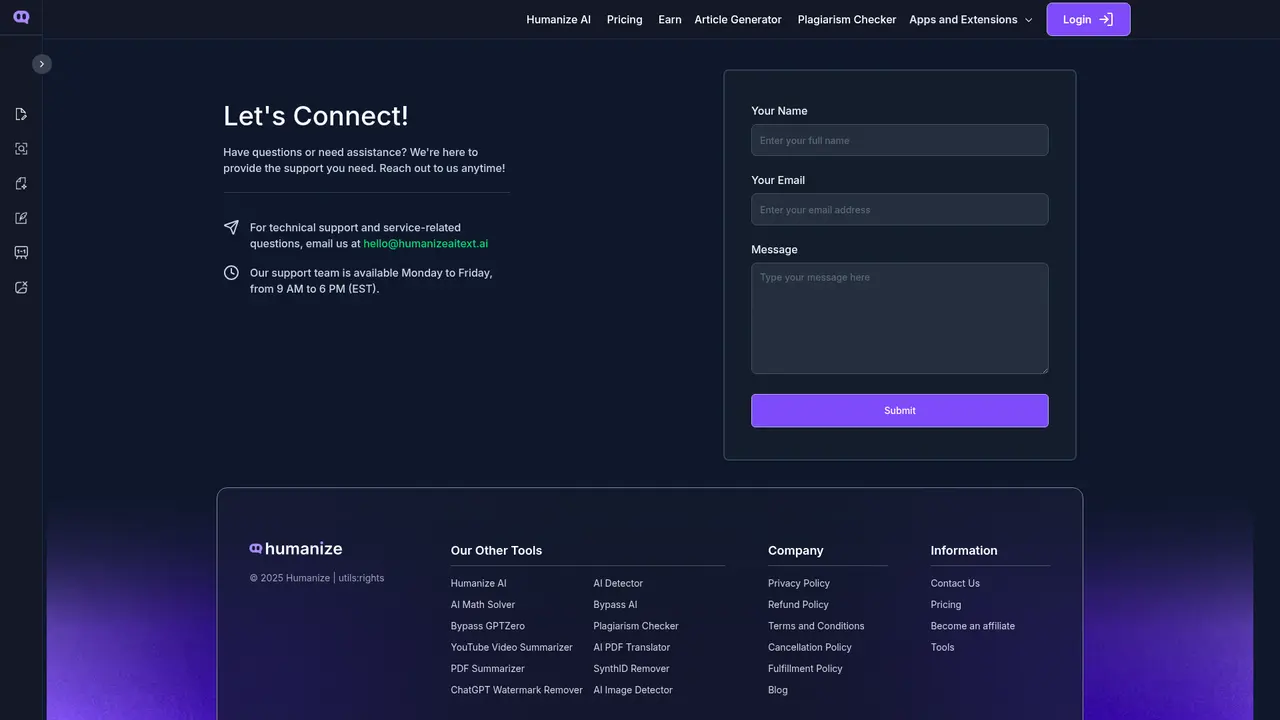Open the scan-detector tool icon in sidebar
The image size is (1280, 720).
pyautogui.click(x=21, y=149)
